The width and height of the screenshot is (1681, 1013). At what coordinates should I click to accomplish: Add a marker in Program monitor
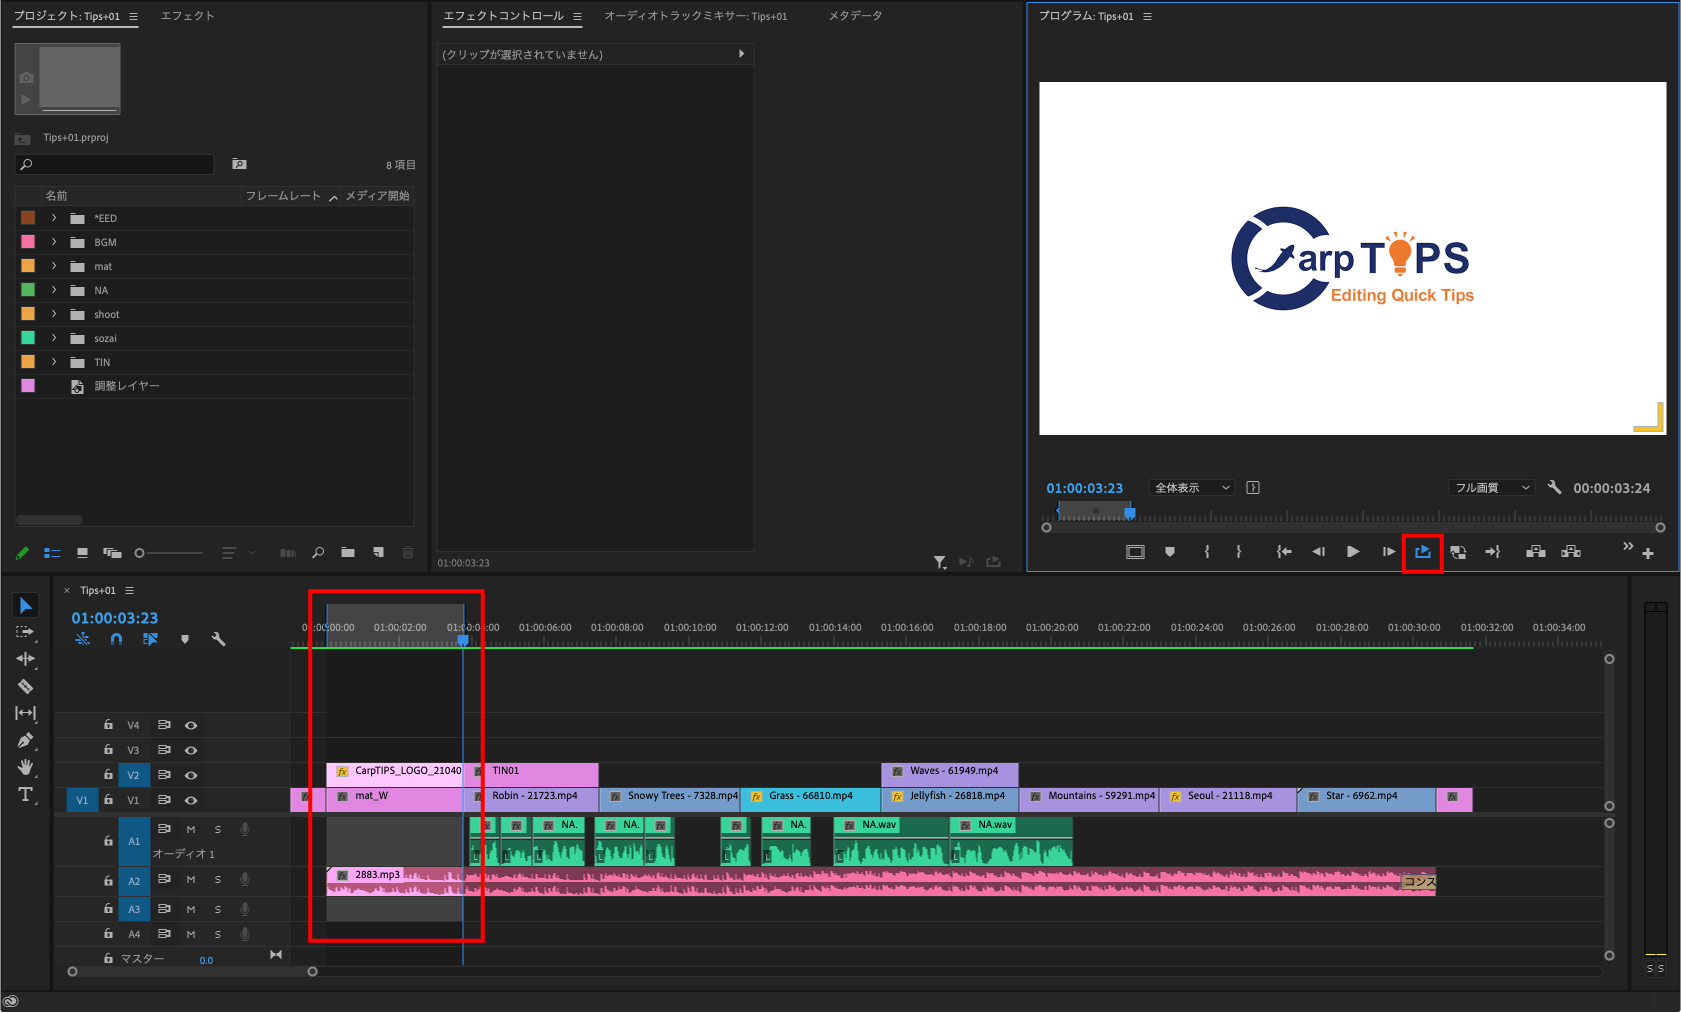pyautogui.click(x=1170, y=552)
